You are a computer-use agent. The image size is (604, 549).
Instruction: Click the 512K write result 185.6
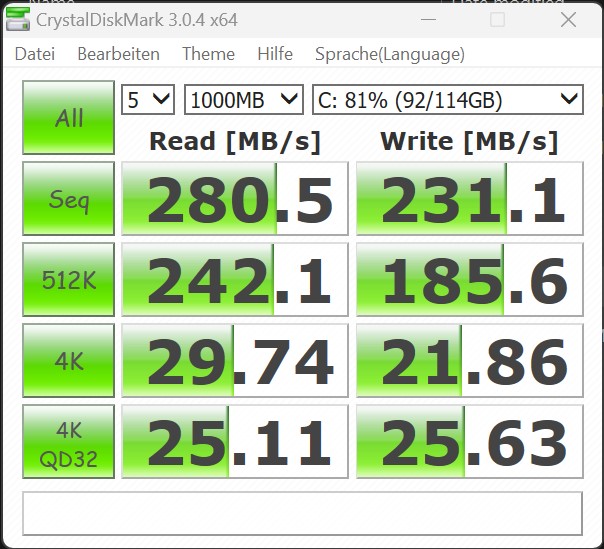470,279
